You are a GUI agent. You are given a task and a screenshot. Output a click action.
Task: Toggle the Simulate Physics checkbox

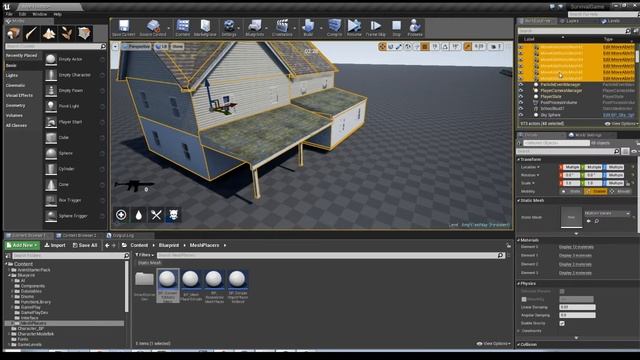562,291
